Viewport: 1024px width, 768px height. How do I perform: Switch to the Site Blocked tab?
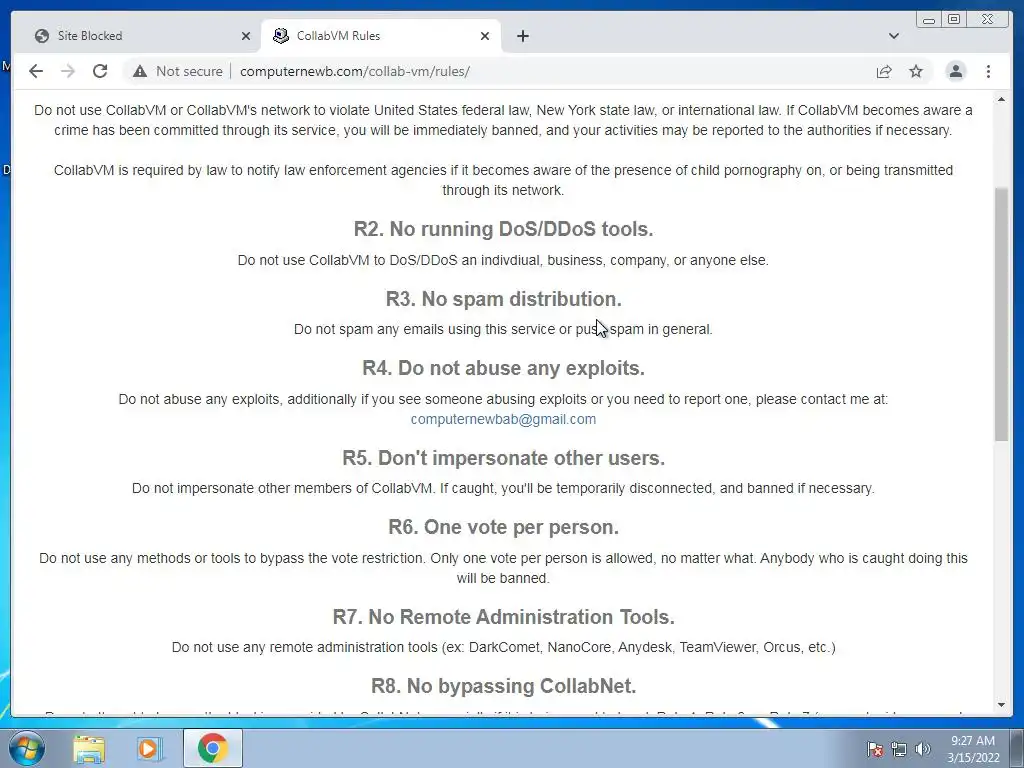[x=135, y=36]
